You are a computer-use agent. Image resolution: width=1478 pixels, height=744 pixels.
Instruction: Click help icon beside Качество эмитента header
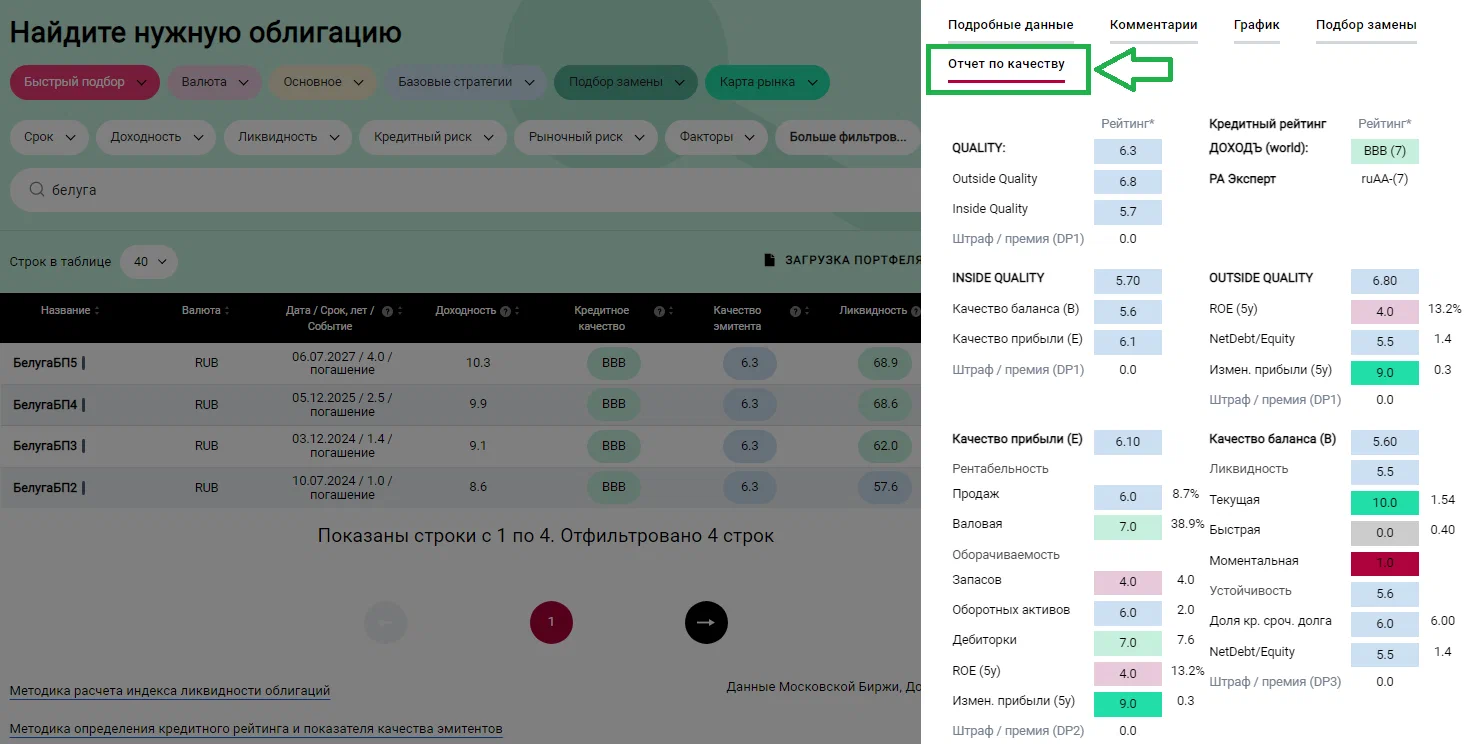coord(794,311)
